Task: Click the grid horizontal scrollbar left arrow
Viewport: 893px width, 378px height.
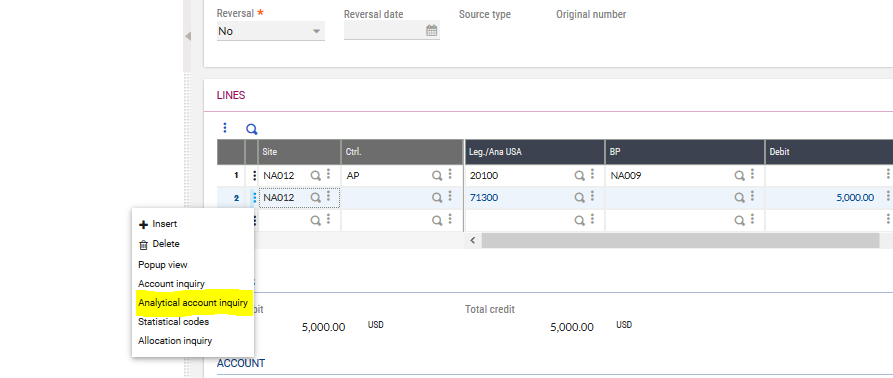Action: pyautogui.click(x=473, y=240)
